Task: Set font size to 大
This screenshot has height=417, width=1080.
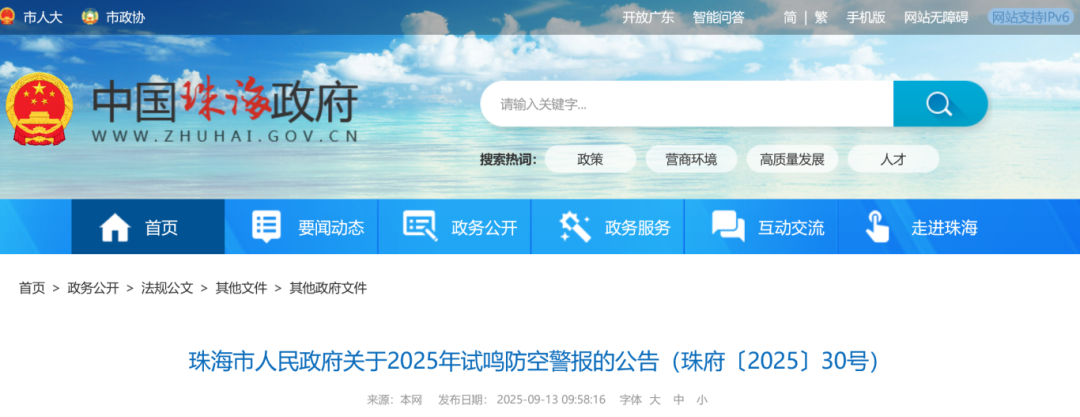Action: tap(655, 400)
